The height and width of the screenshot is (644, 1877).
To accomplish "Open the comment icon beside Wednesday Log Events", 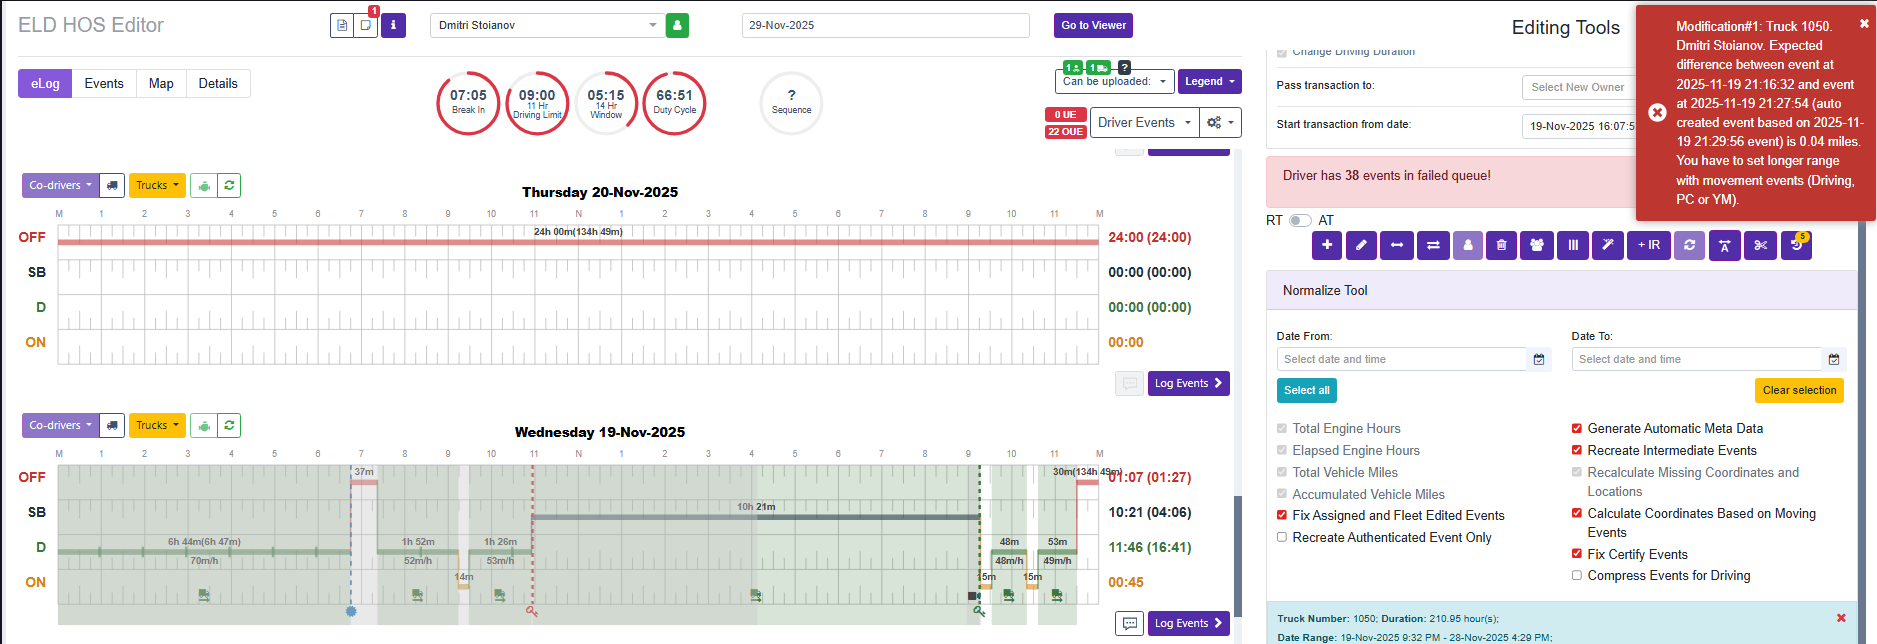I will pyautogui.click(x=1130, y=623).
